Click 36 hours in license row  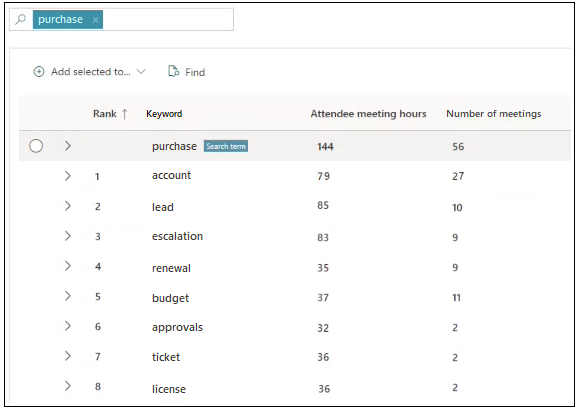(324, 389)
